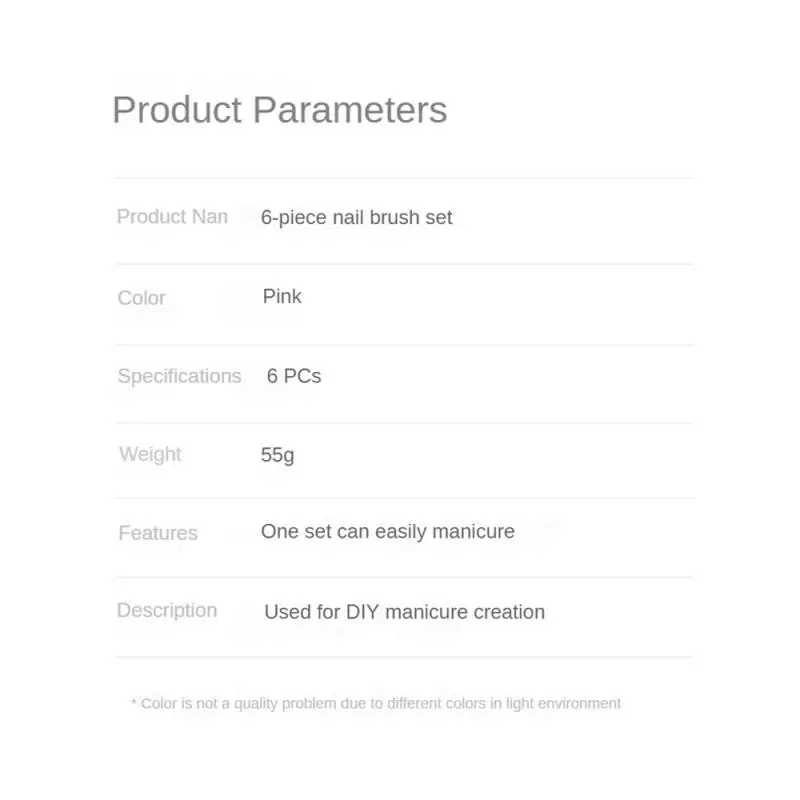Viewport: 800px width, 800px height.
Task: Click One set can easily manicure text
Action: [x=387, y=532]
